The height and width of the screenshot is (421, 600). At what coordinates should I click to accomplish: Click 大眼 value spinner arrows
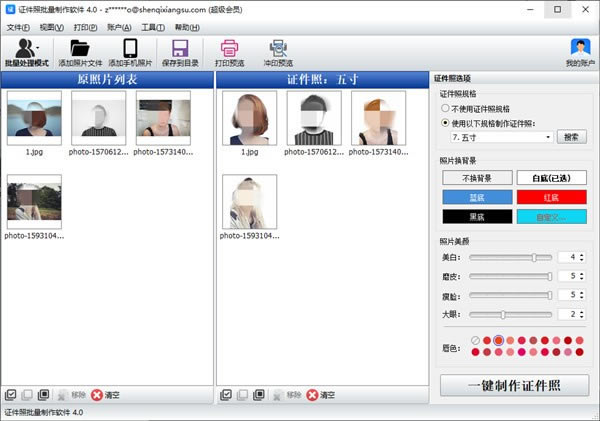tap(582, 314)
